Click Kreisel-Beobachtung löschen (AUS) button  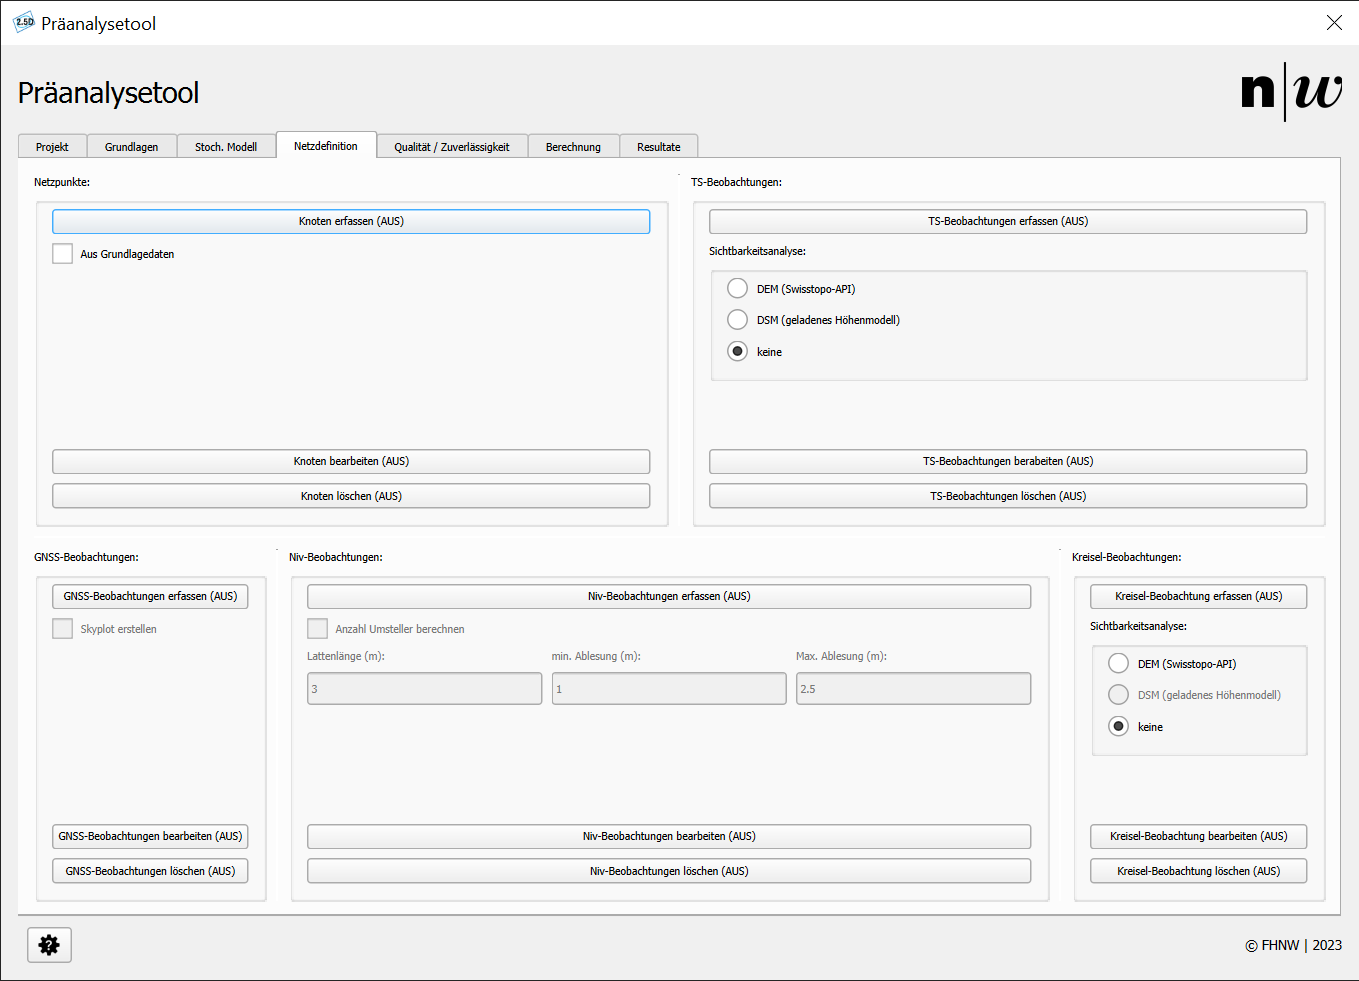(x=1198, y=871)
